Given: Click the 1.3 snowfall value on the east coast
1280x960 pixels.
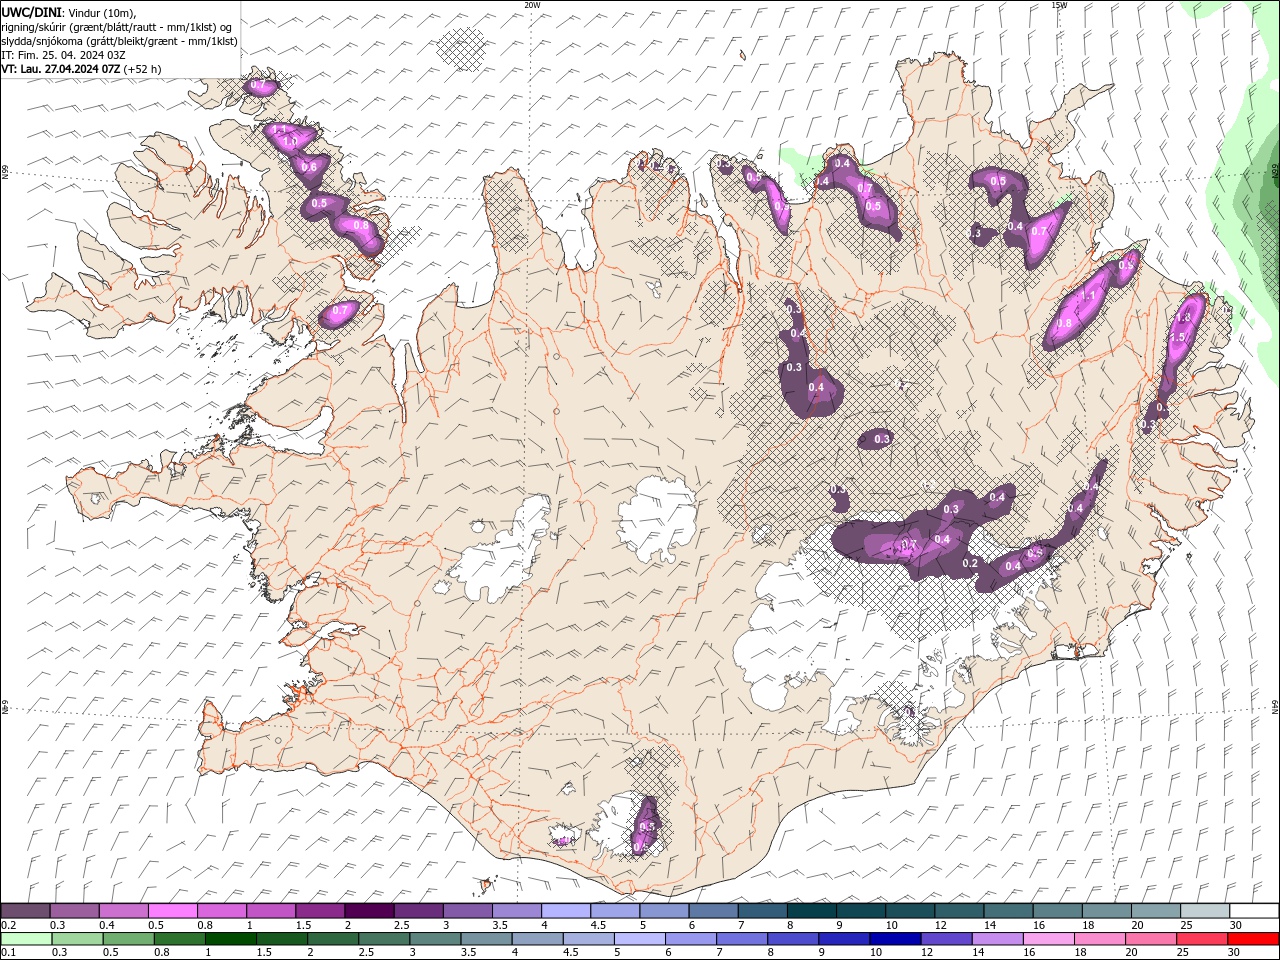Looking at the screenshot, I should click(1185, 317).
